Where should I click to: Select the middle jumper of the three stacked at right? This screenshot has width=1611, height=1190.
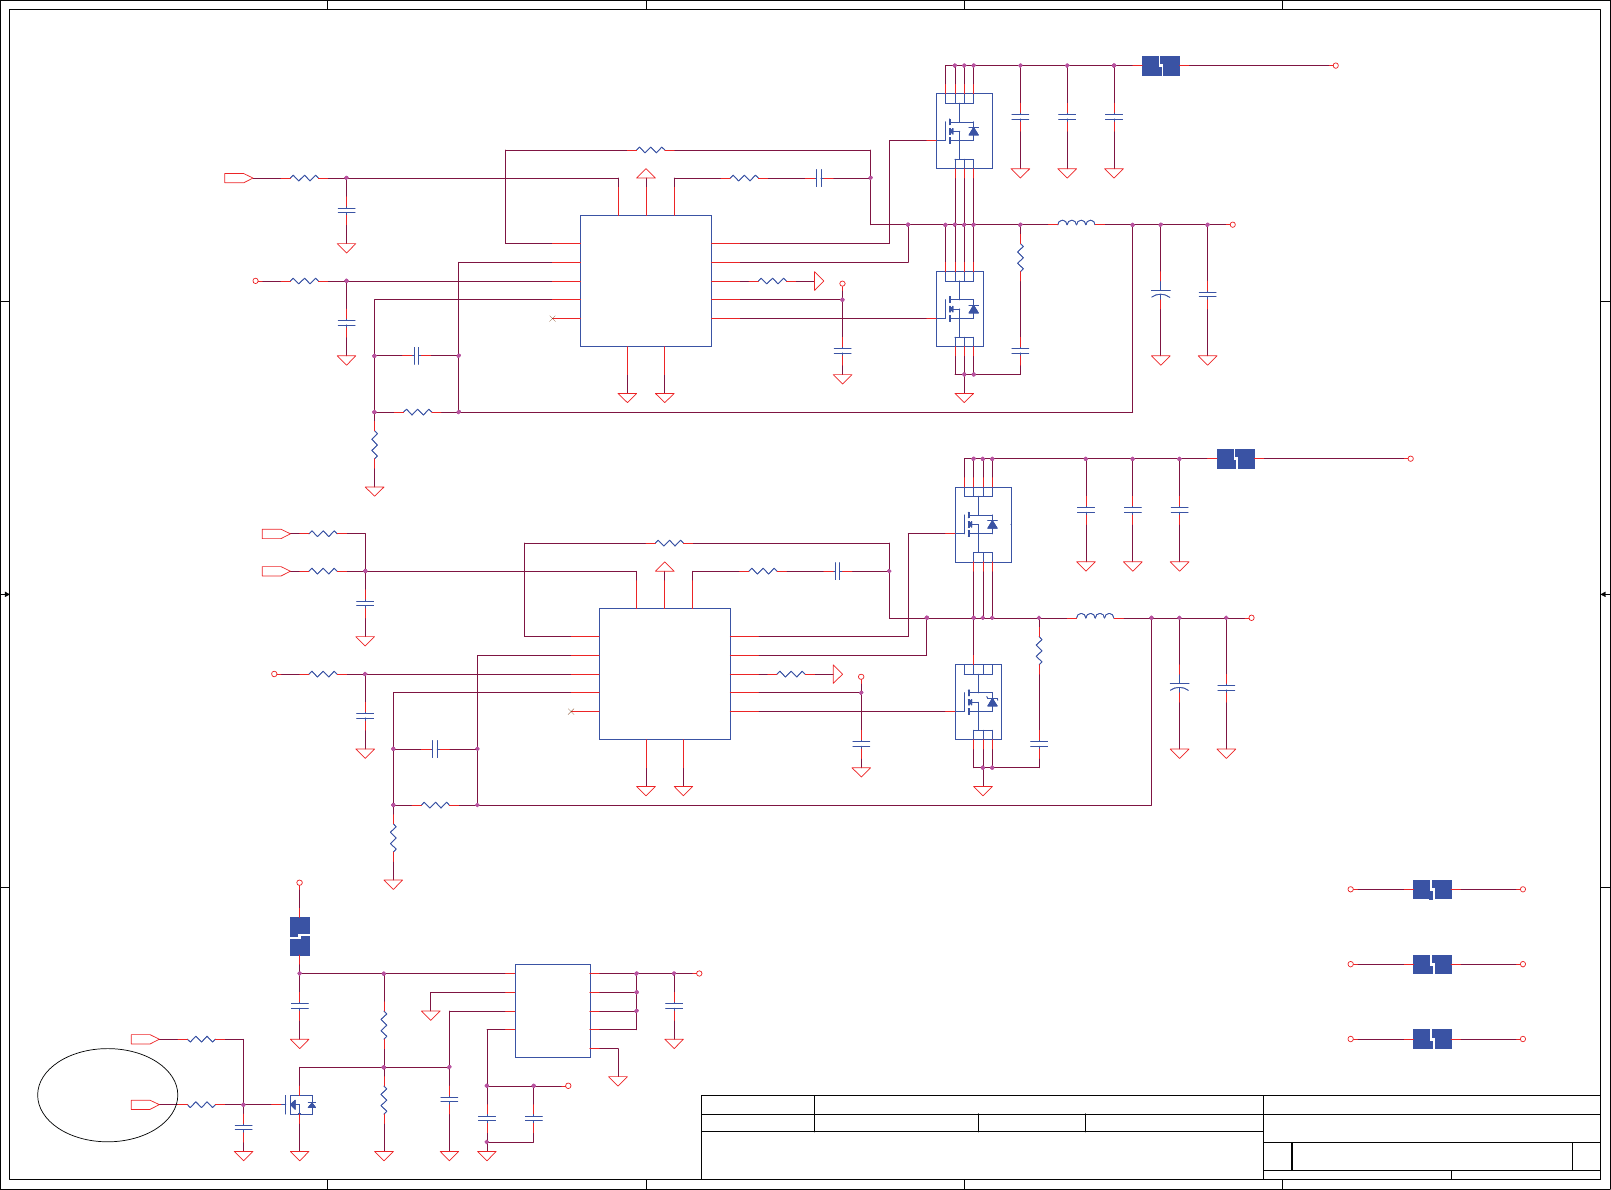click(x=1432, y=964)
